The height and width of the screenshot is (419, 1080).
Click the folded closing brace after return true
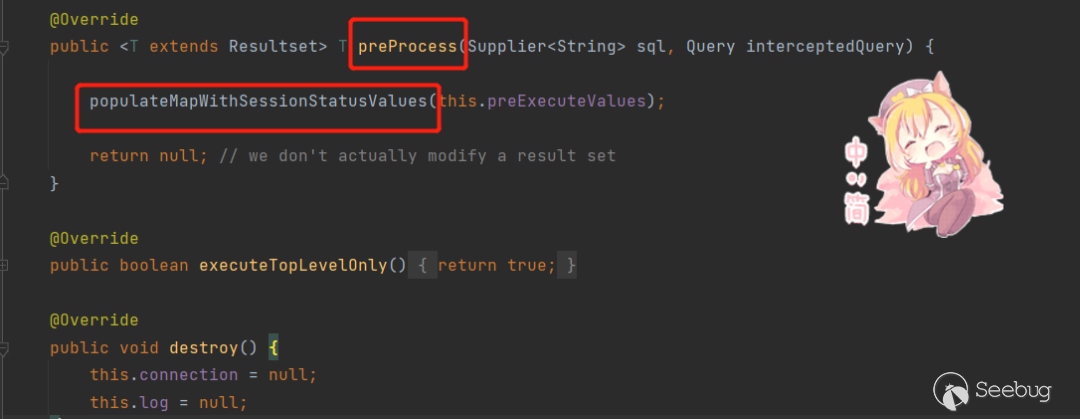570,265
